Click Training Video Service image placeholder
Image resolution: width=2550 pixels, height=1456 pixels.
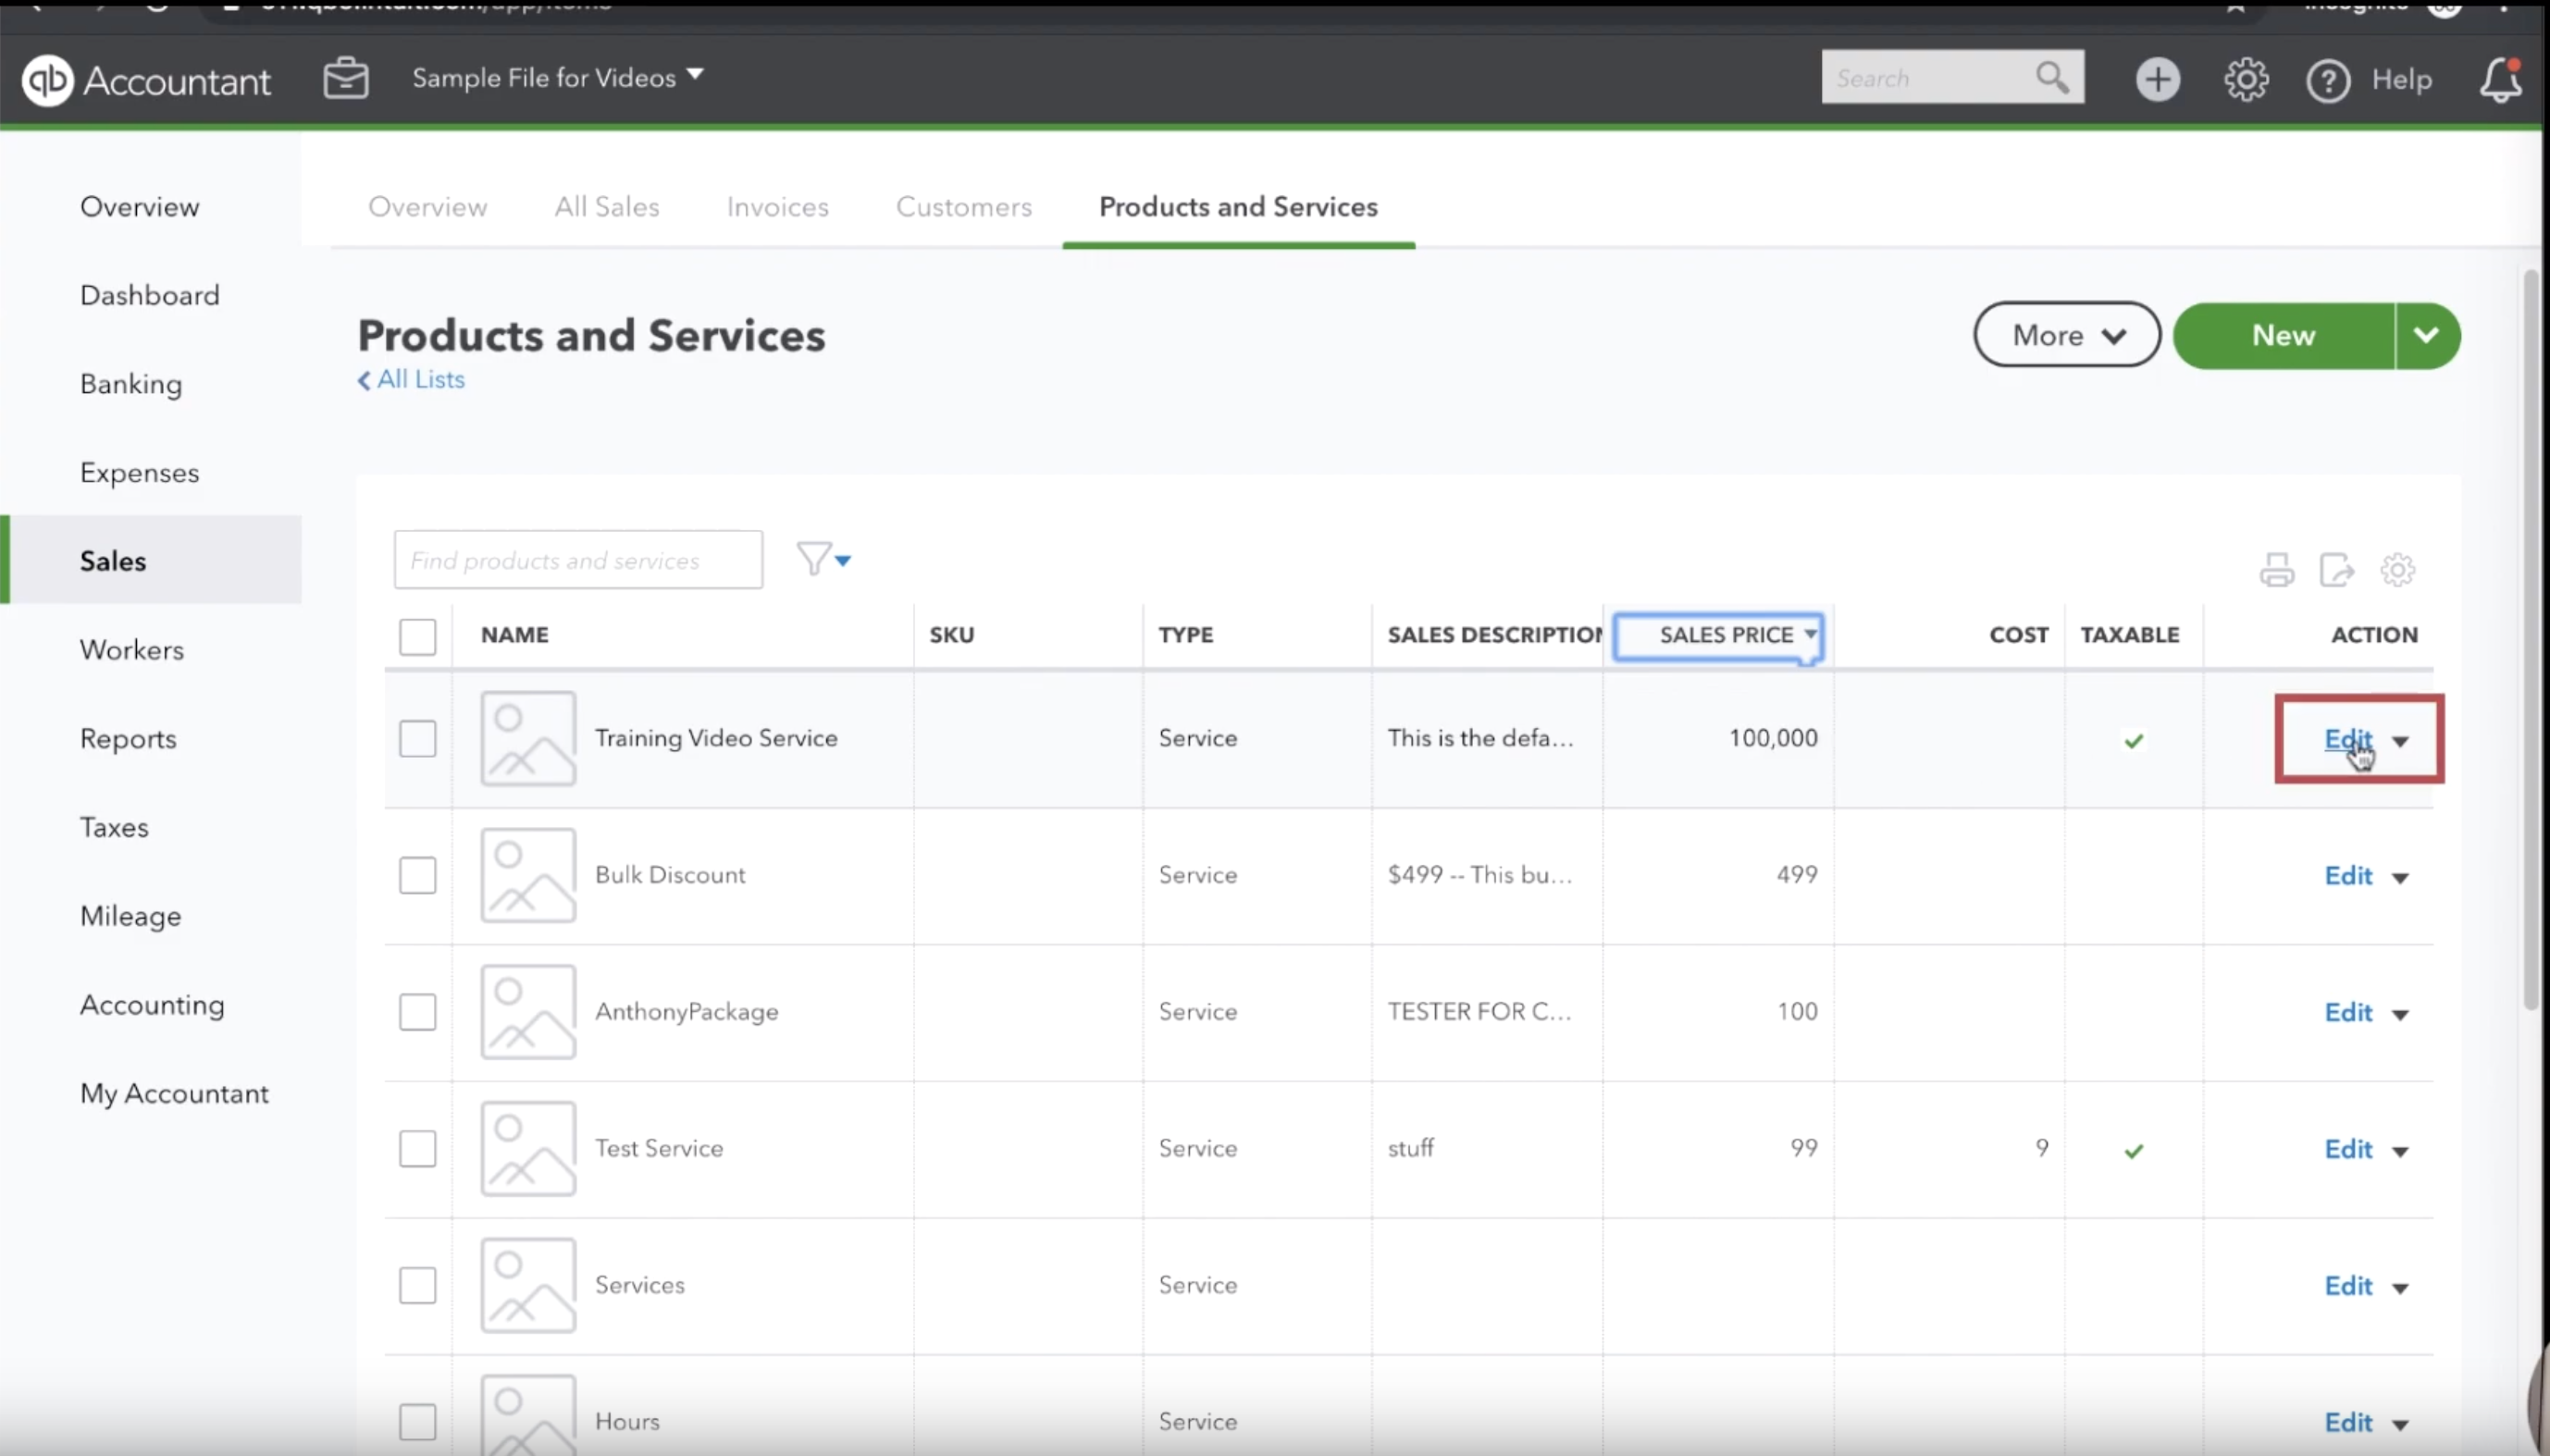coord(528,738)
